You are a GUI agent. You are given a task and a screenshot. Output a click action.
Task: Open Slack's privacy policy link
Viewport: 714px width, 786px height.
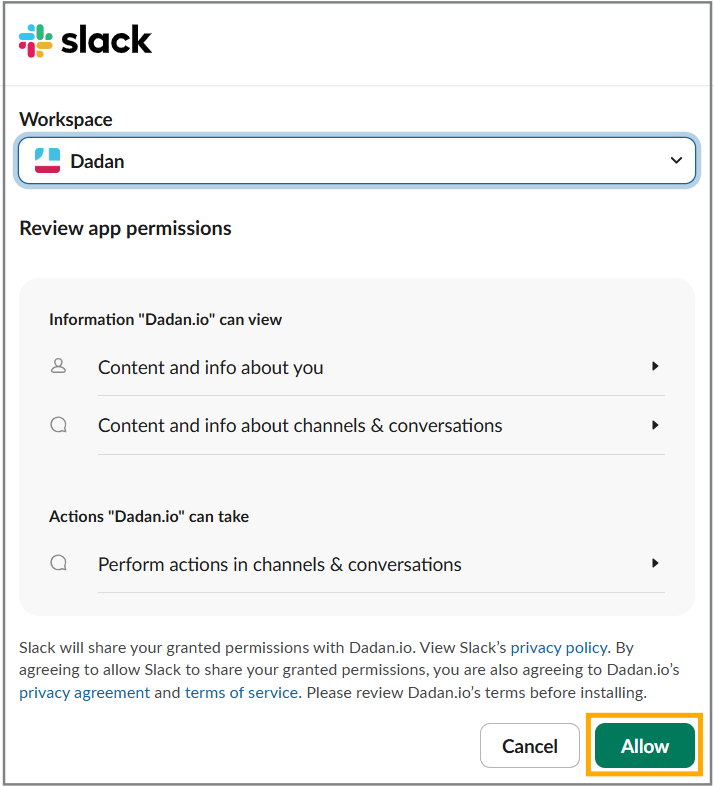558,648
